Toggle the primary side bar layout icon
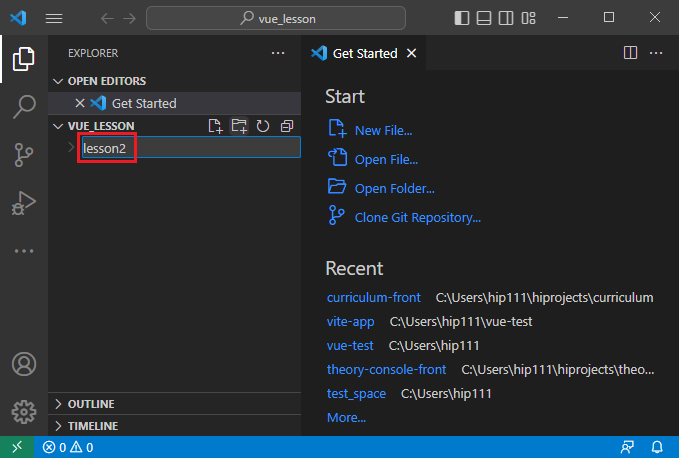 click(x=462, y=18)
